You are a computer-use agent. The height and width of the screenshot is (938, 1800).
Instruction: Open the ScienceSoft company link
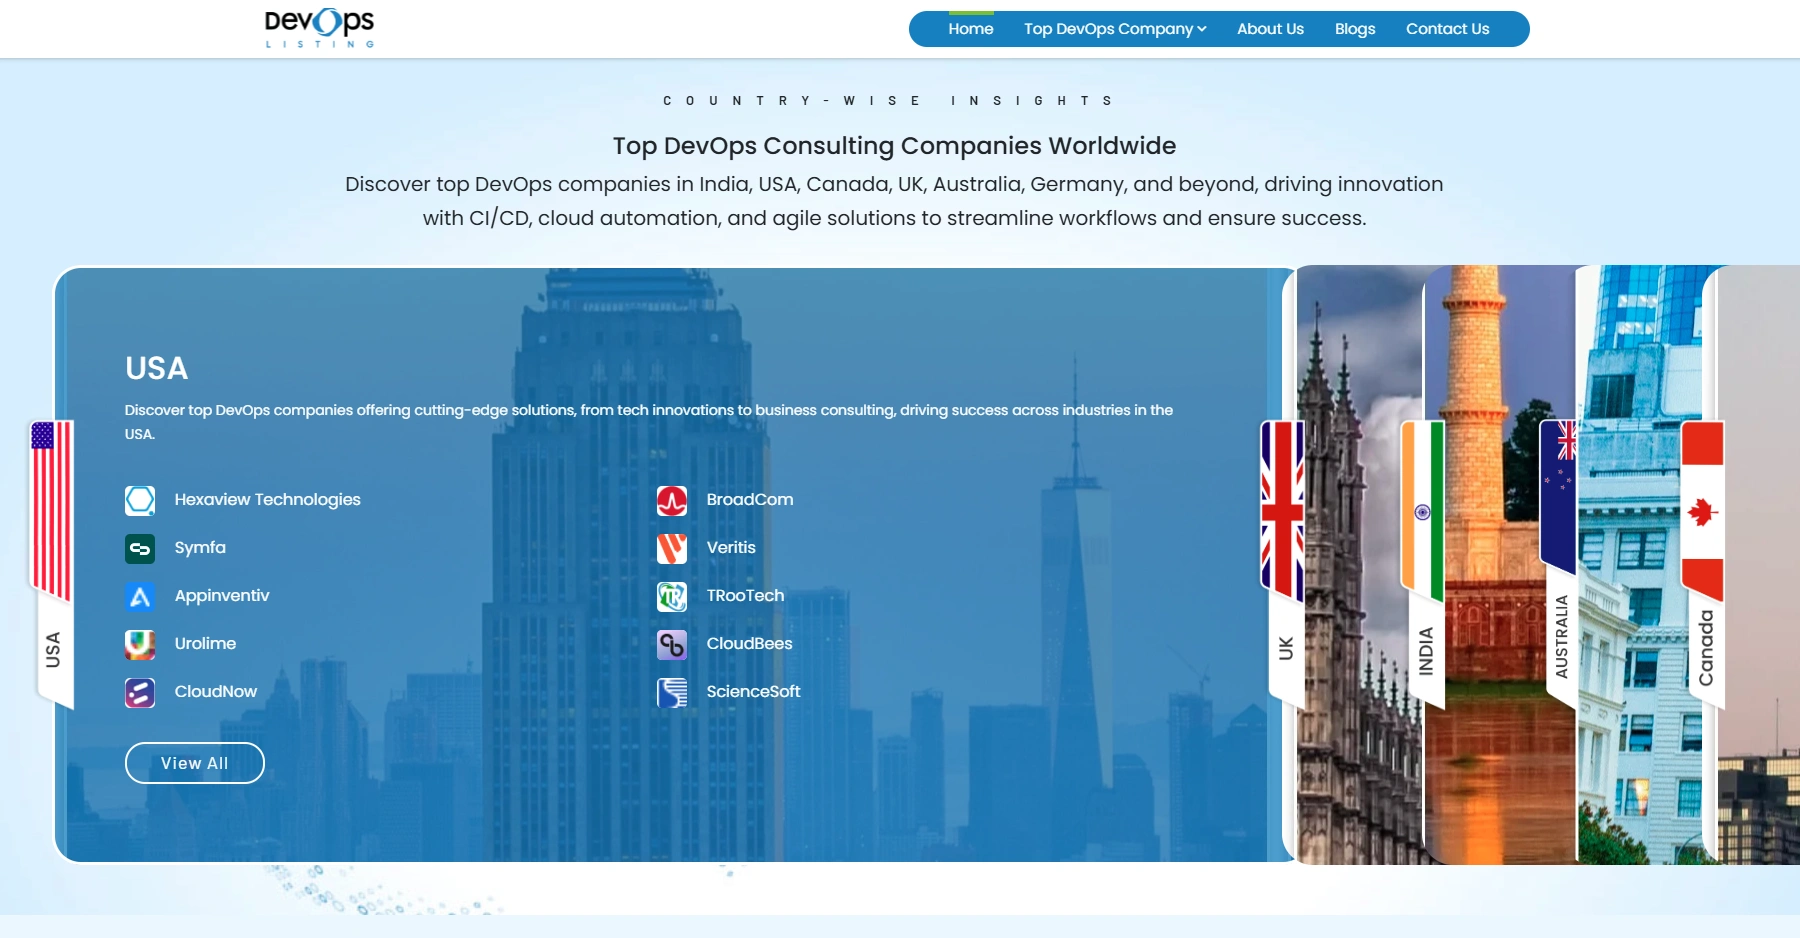coord(753,692)
